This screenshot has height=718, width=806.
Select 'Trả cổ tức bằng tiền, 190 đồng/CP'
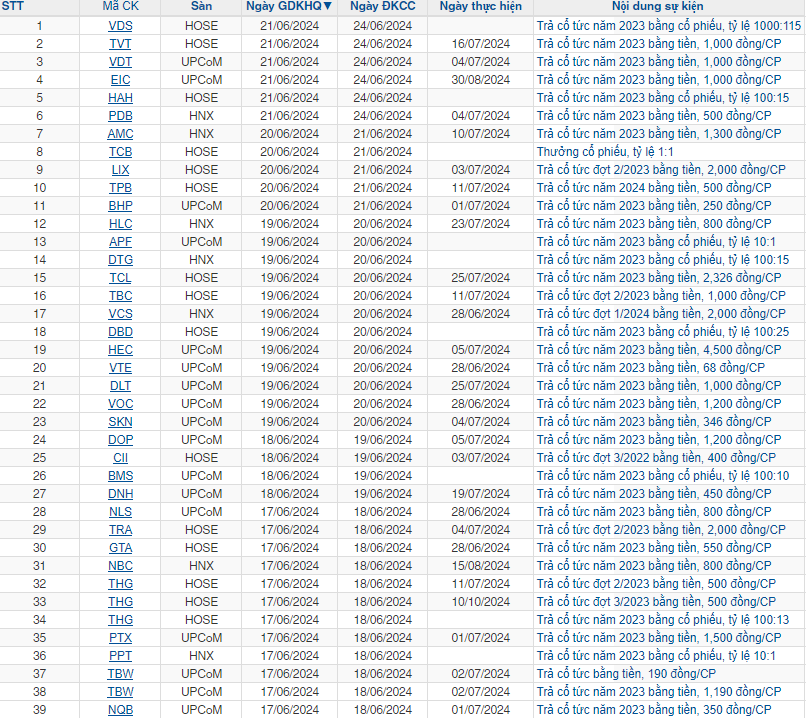point(626,673)
